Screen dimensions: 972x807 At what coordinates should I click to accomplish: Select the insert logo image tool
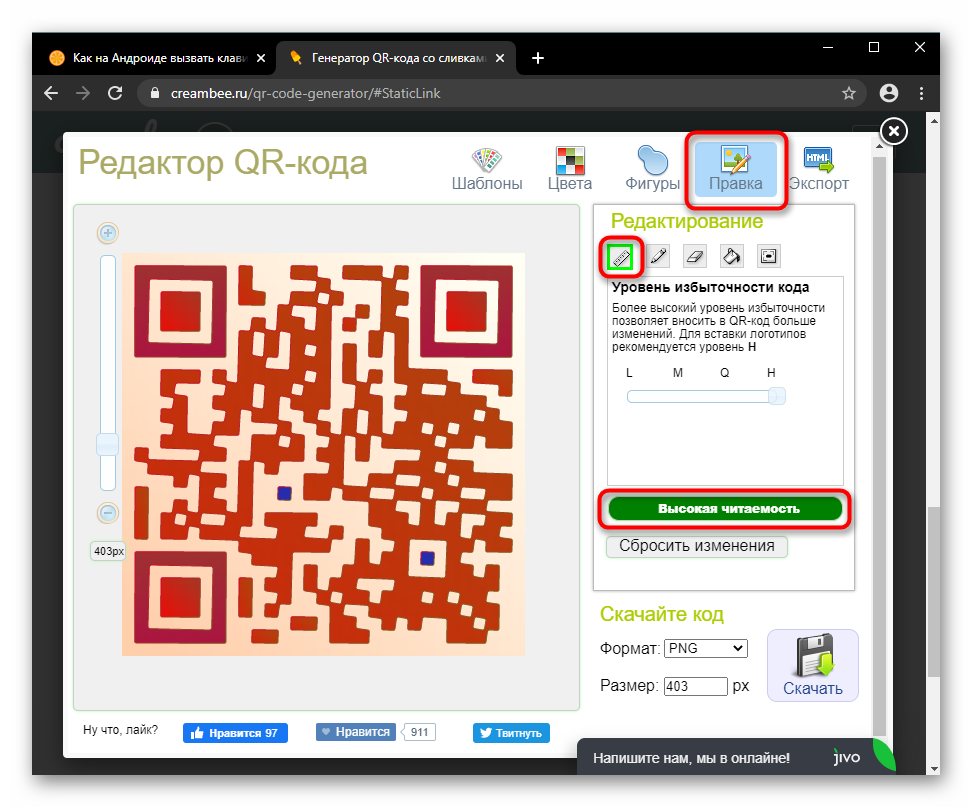768,256
